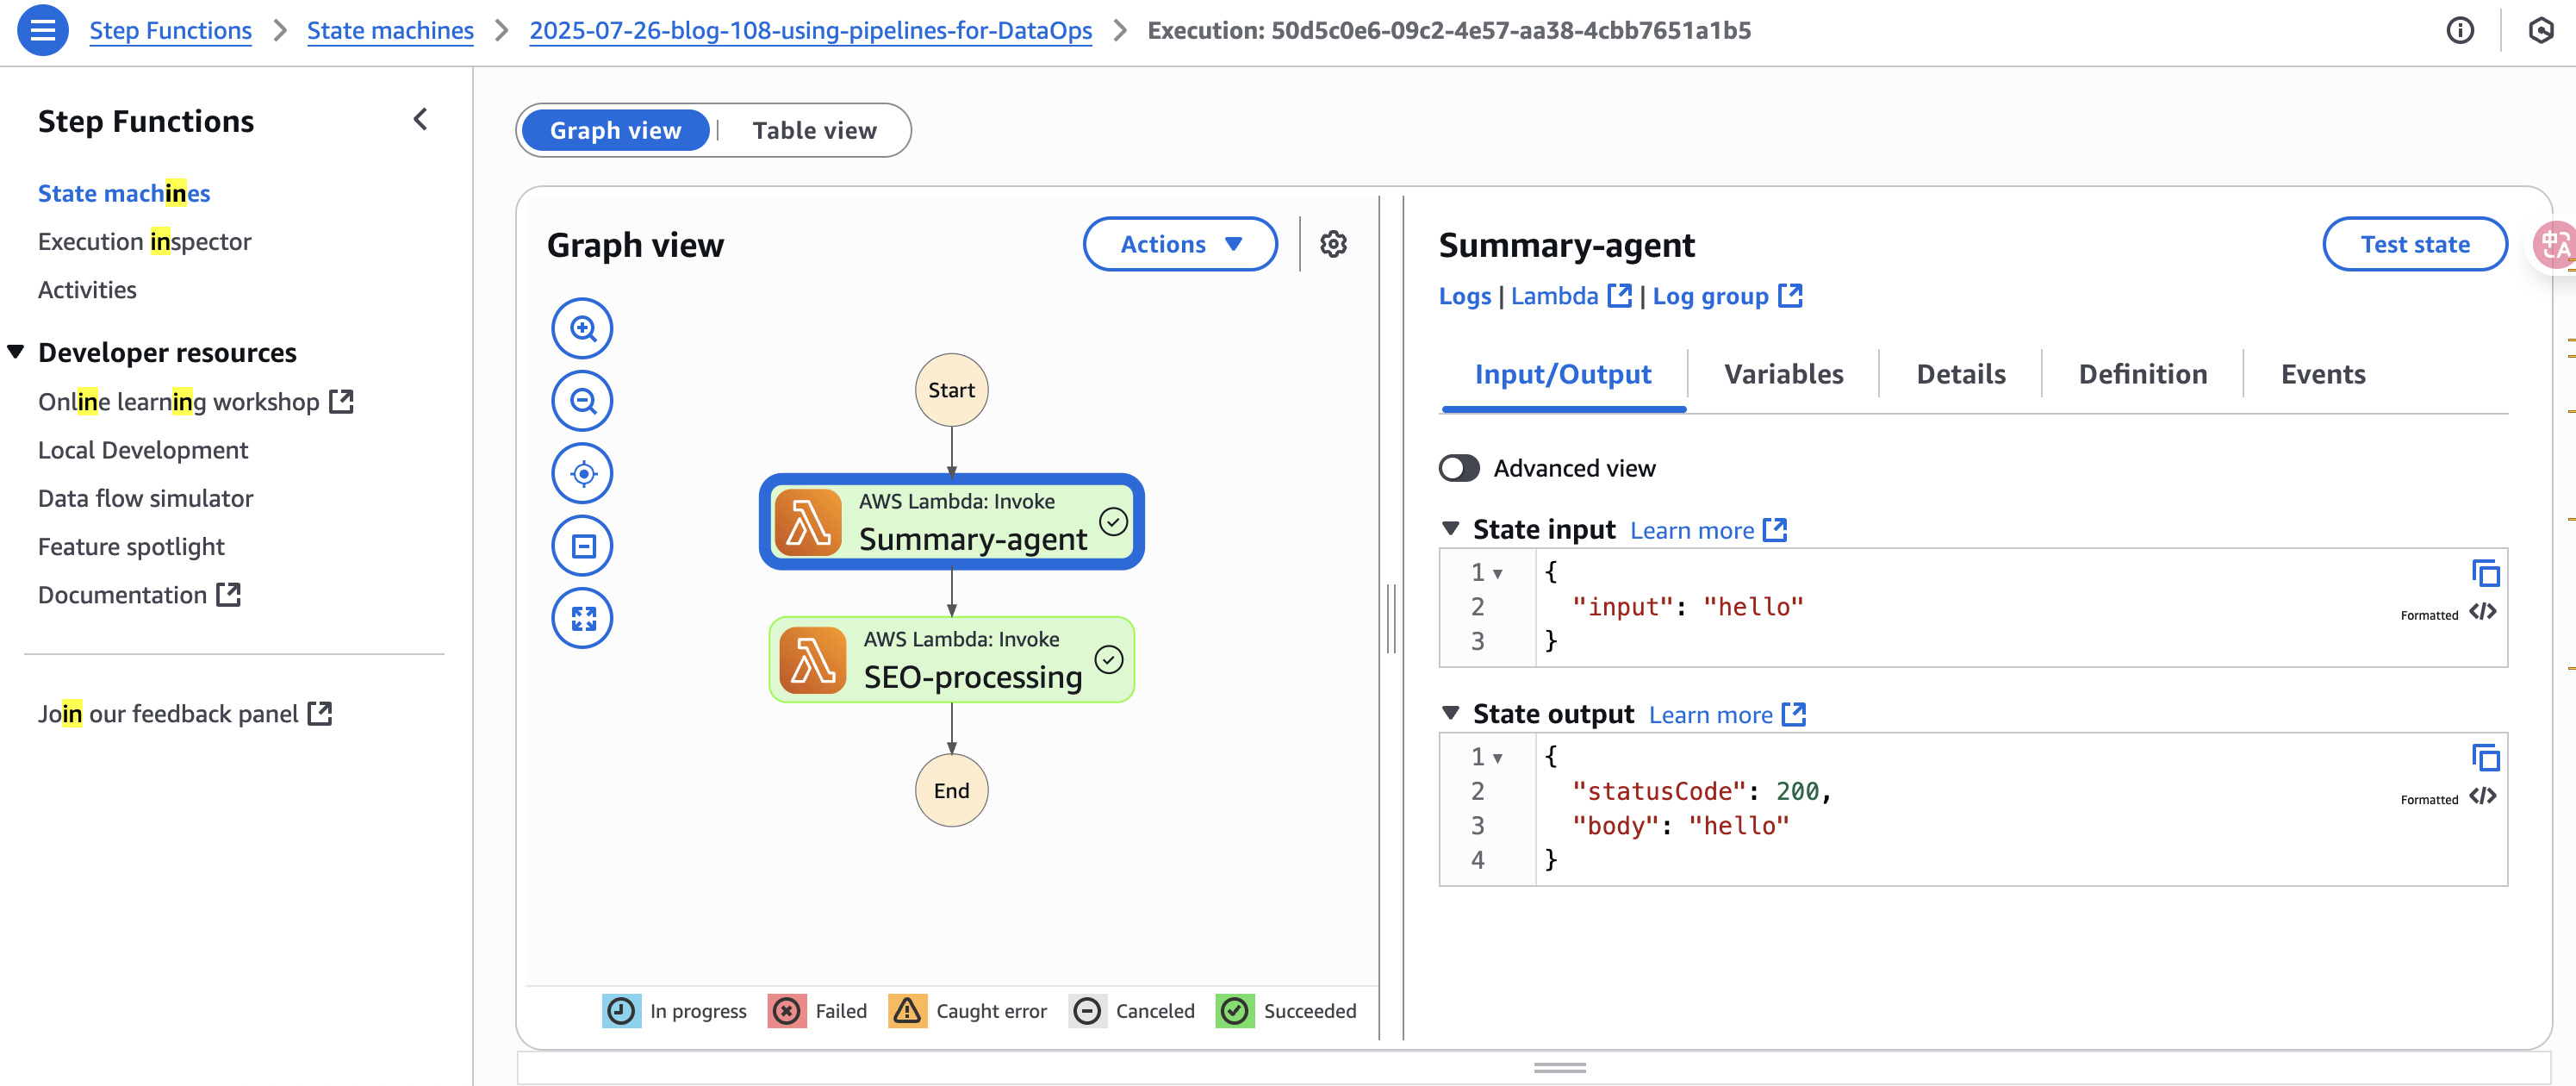Click success check on SEO-processing node
Image resolution: width=2576 pixels, height=1086 pixels.
tap(1108, 660)
